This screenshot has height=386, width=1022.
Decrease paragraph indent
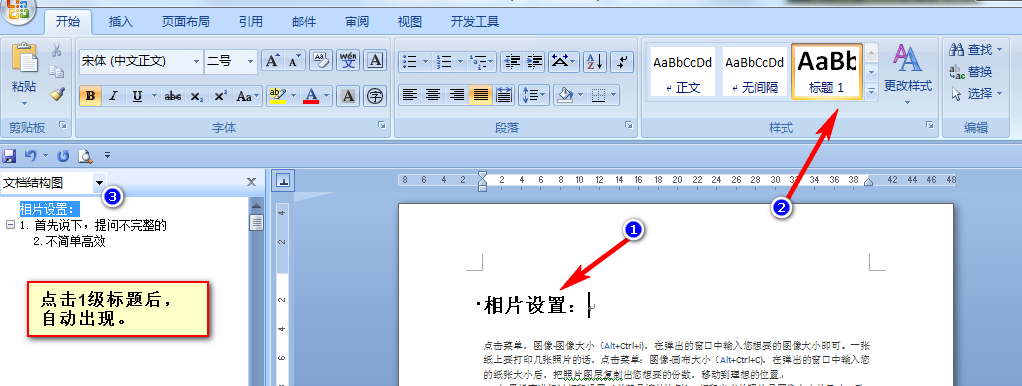(512, 61)
